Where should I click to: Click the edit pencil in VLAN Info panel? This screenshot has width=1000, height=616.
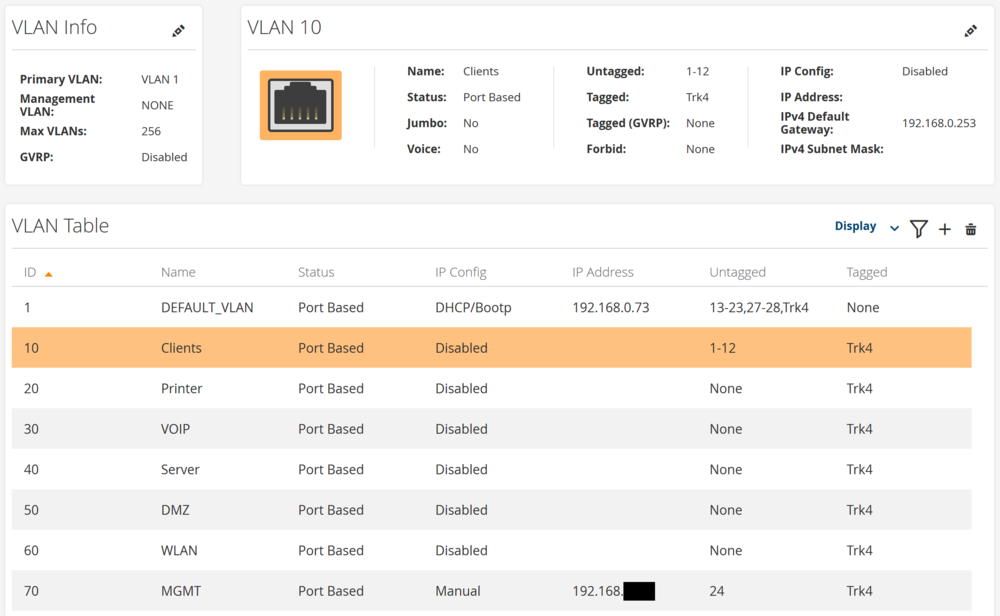[x=178, y=31]
